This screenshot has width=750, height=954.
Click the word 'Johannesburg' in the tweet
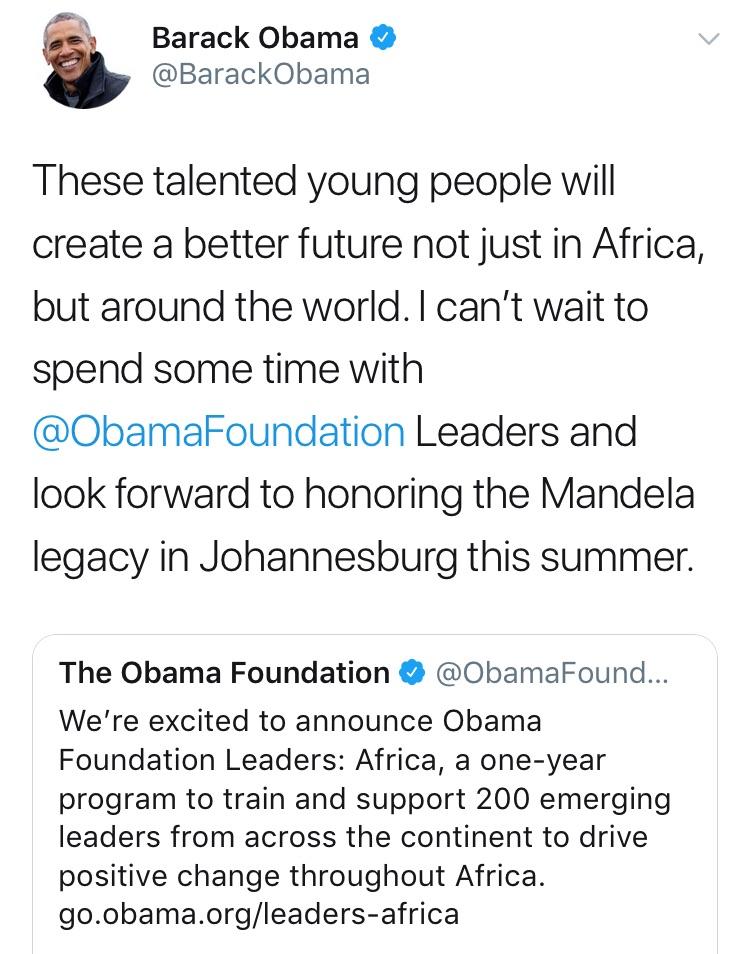(x=328, y=557)
